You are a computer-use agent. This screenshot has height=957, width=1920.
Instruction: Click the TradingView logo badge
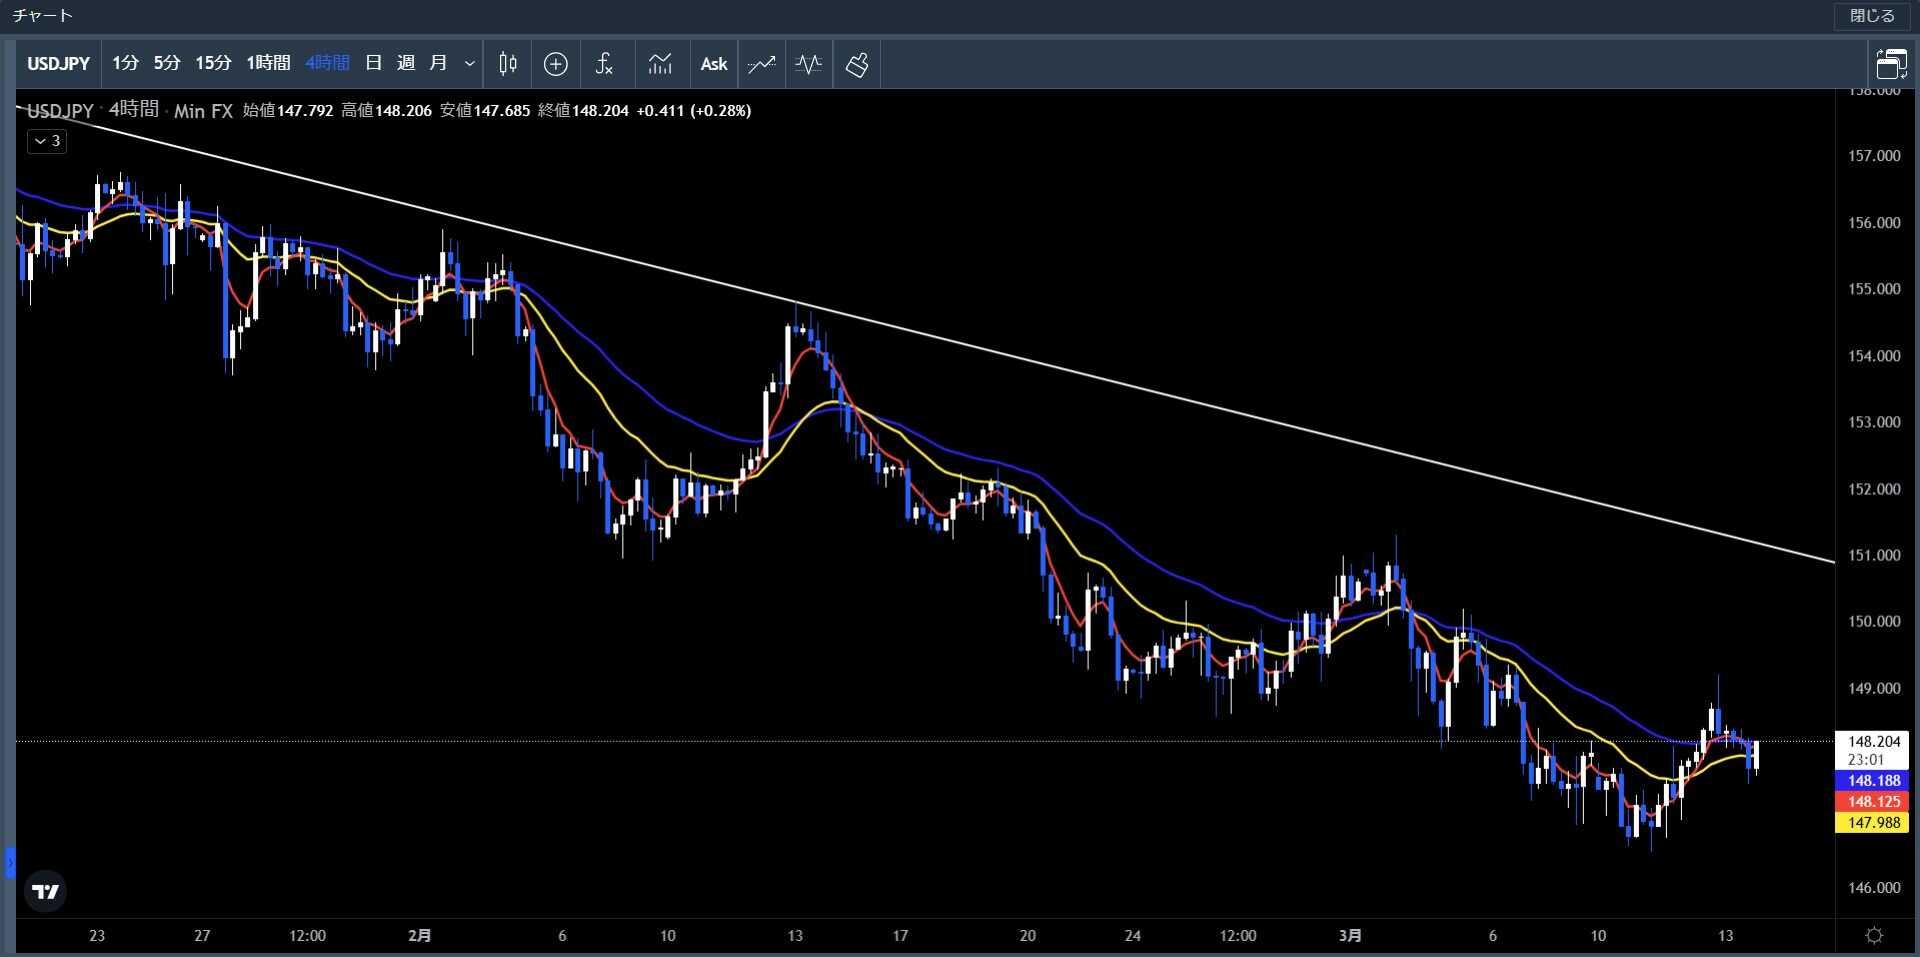click(x=46, y=891)
